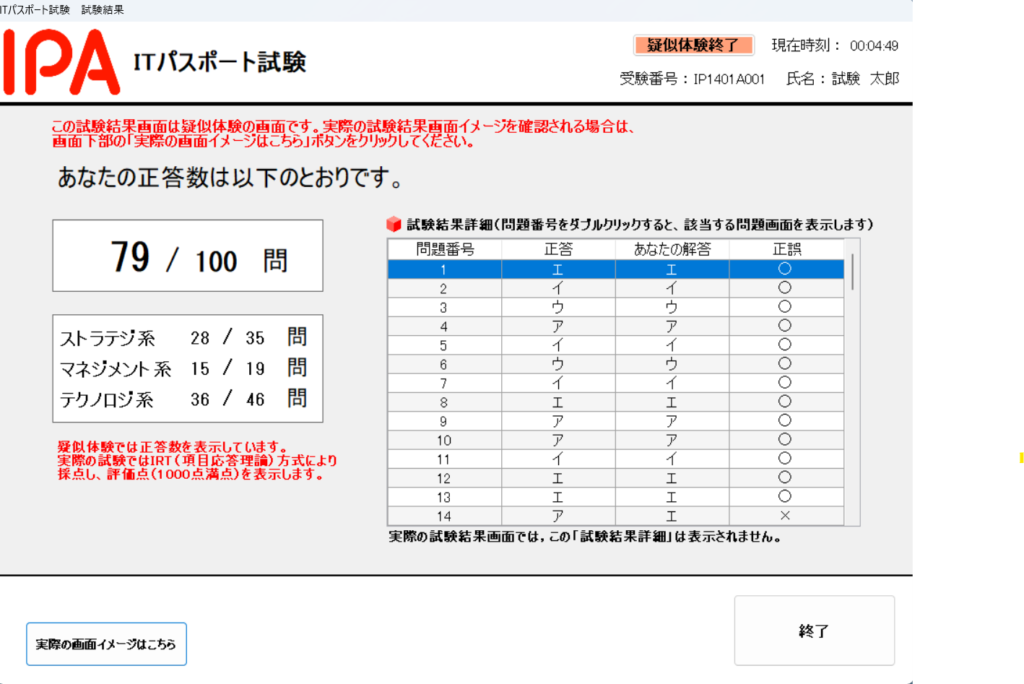Click the 正答 column header
The width and height of the screenshot is (1024, 684).
pyautogui.click(x=558, y=249)
